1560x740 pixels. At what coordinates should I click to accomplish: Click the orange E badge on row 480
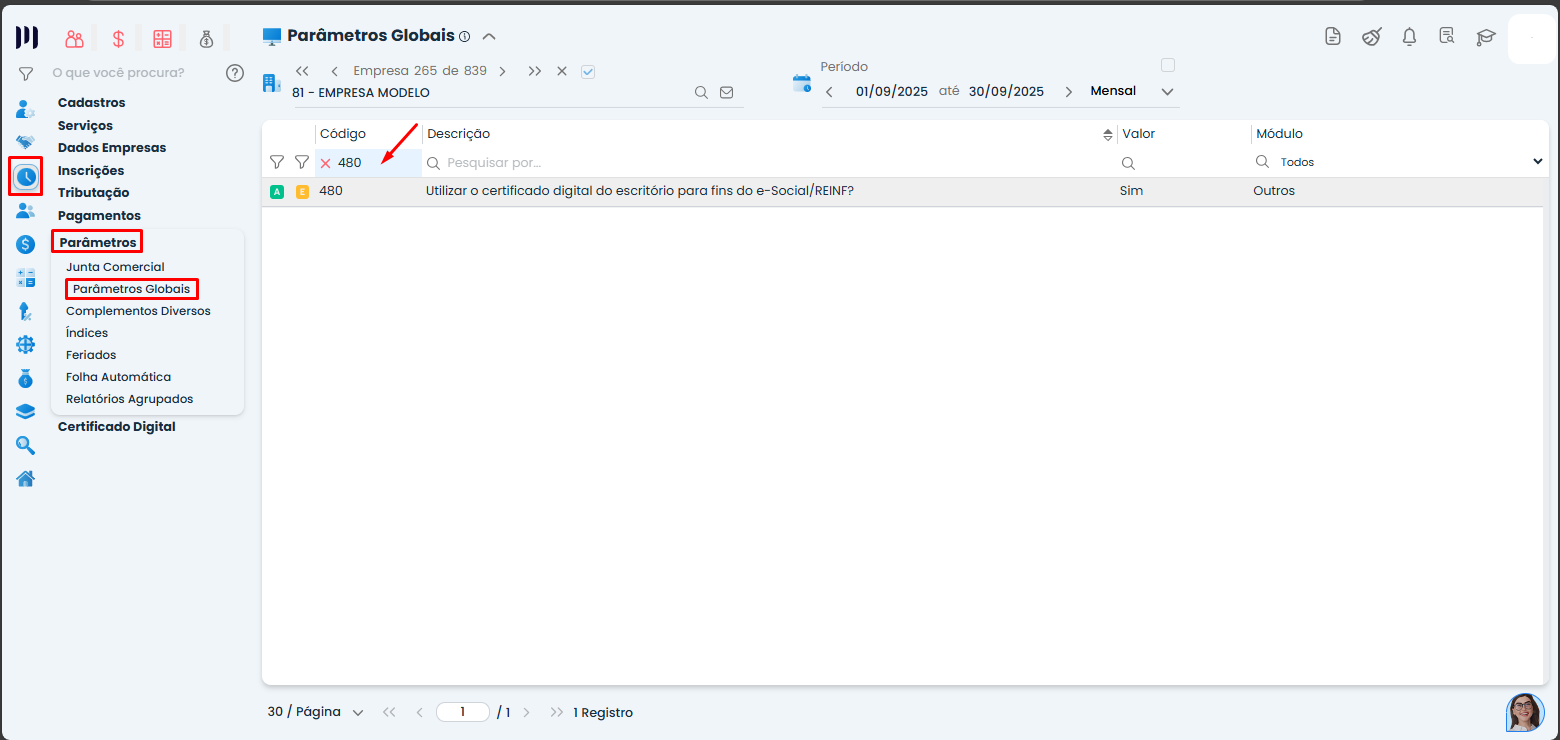(x=302, y=191)
